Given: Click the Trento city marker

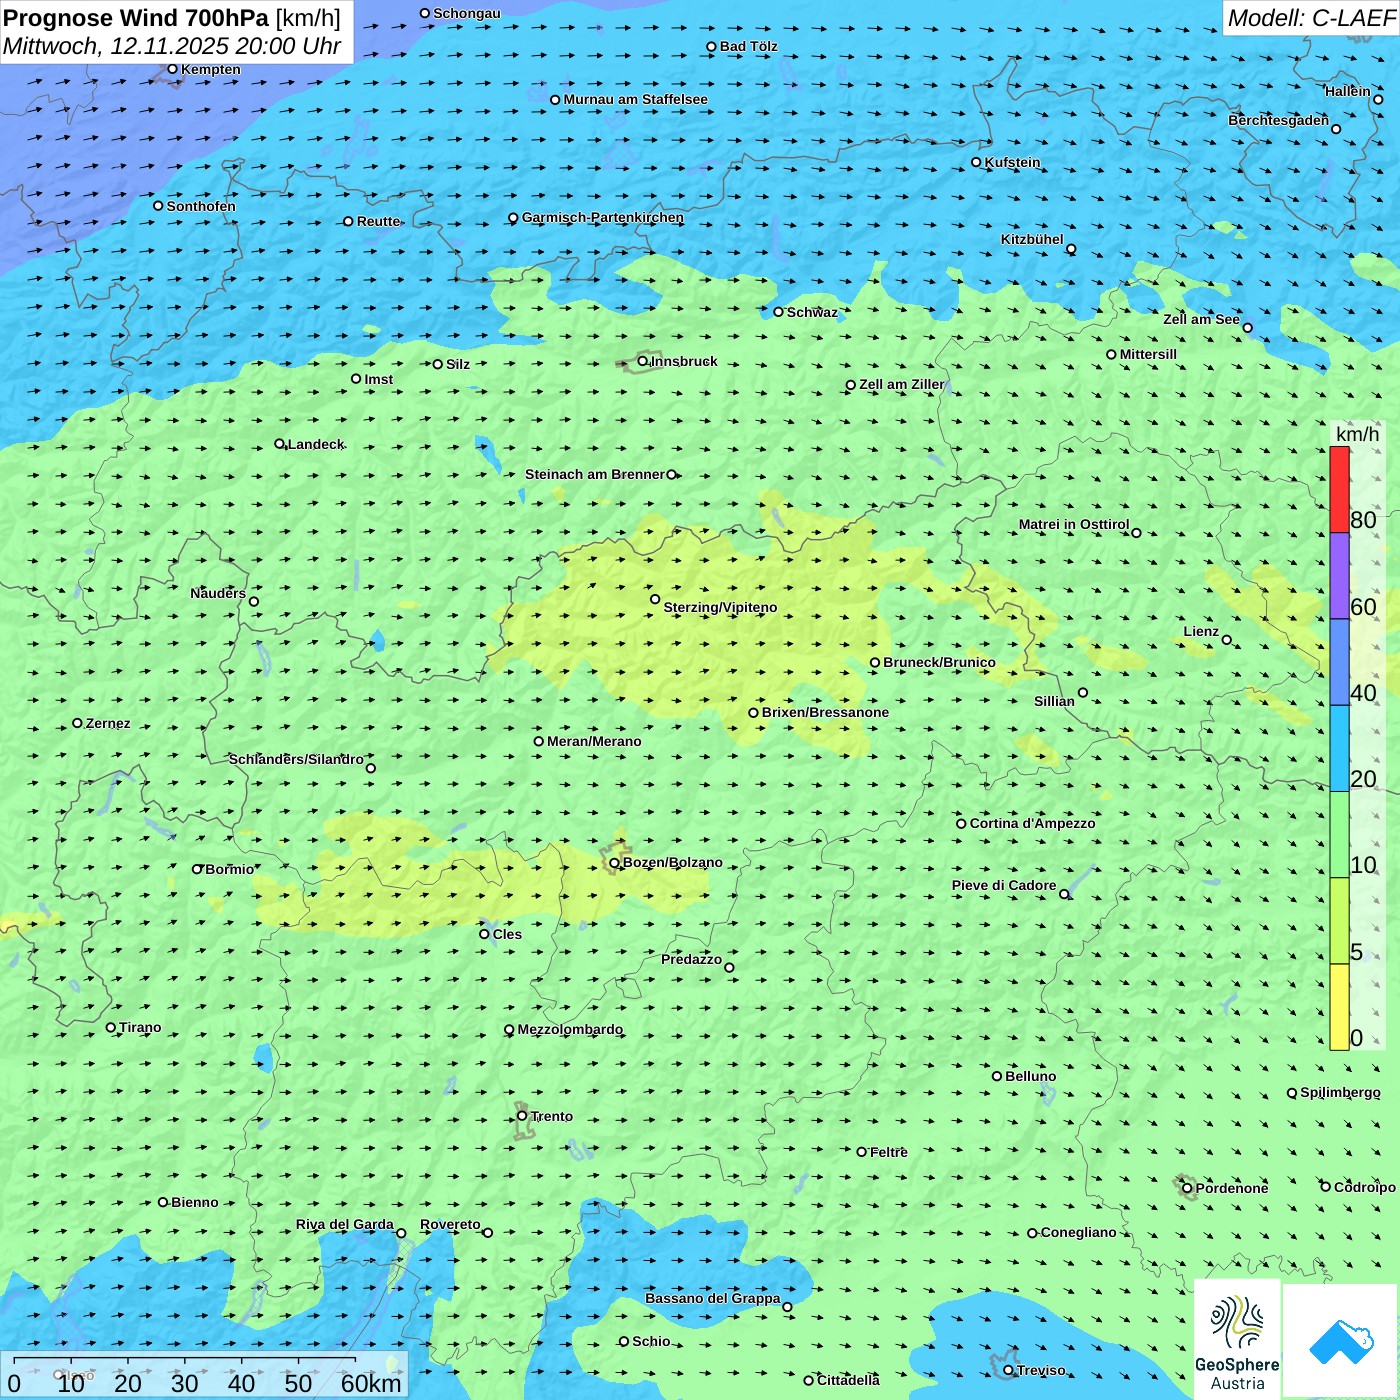Looking at the screenshot, I should (x=522, y=1116).
